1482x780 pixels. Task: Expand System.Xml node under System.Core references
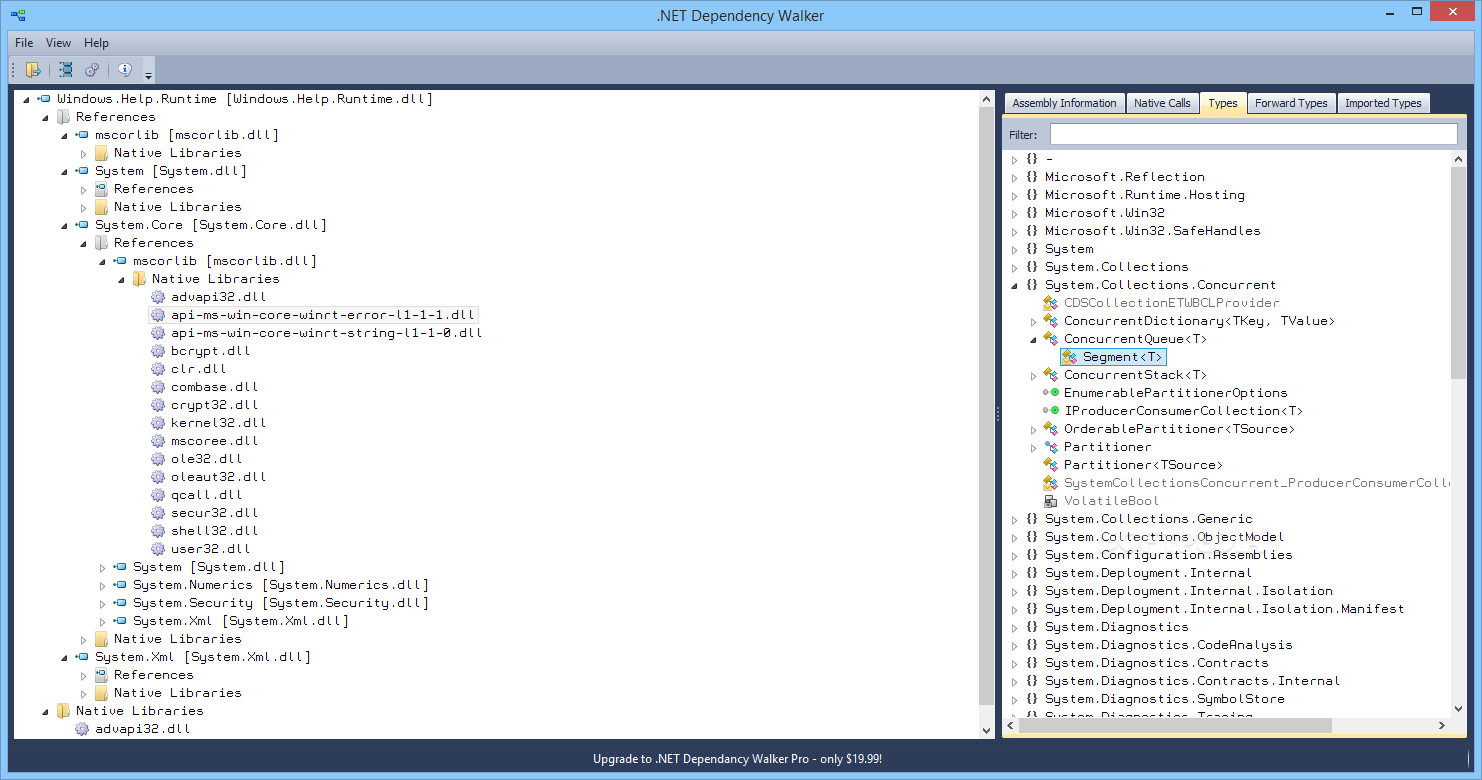click(x=102, y=621)
